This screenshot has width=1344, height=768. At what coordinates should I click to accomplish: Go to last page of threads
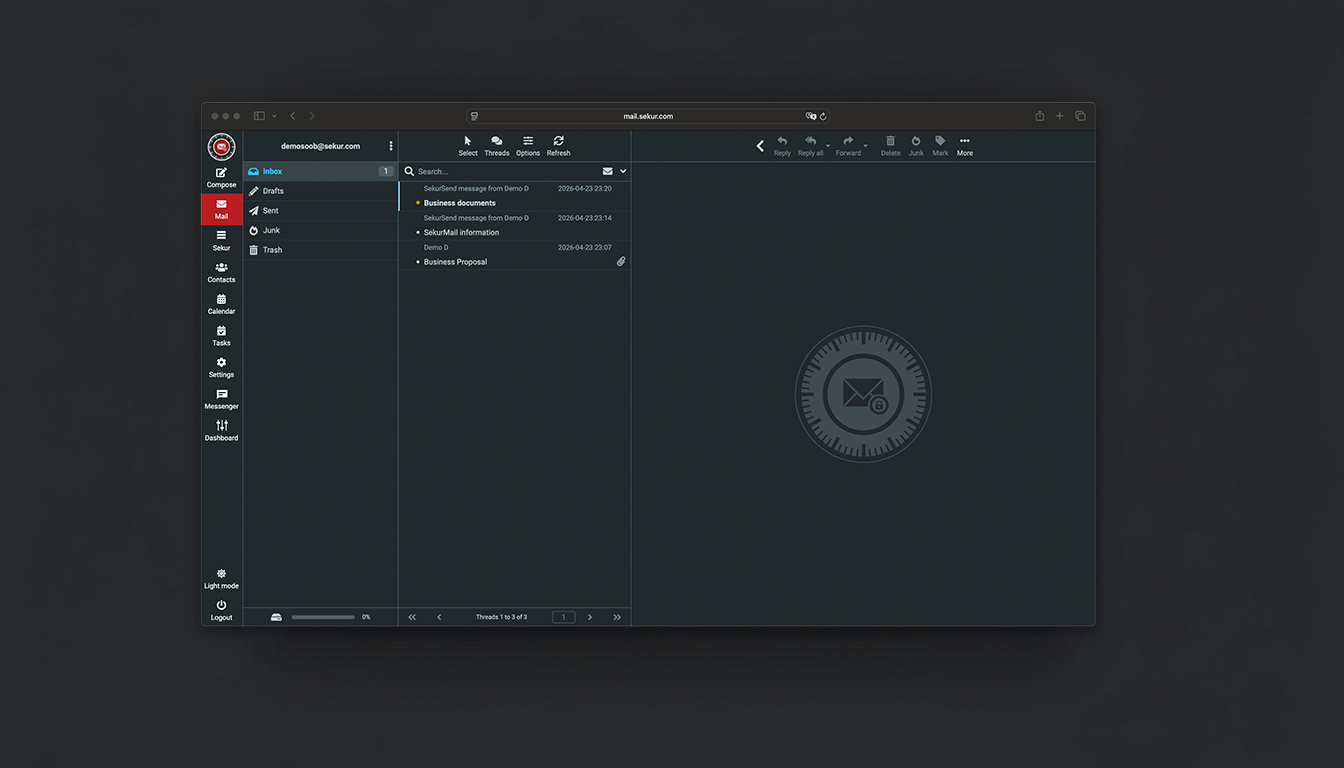tap(617, 617)
